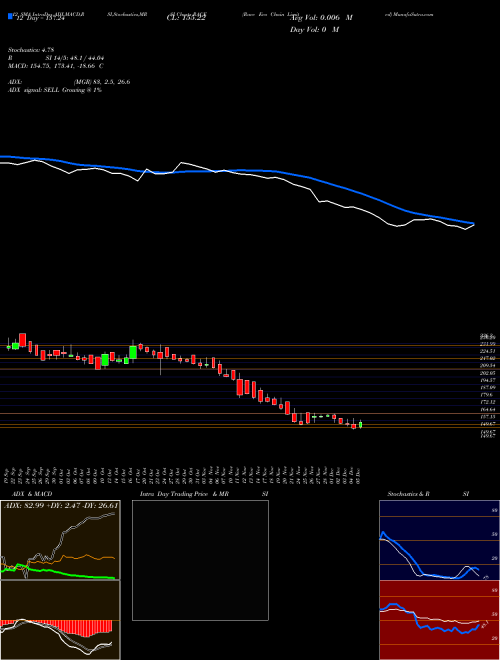Click the blue 12-day SMA legend square
Screen dimensions: 500x660
11,17
